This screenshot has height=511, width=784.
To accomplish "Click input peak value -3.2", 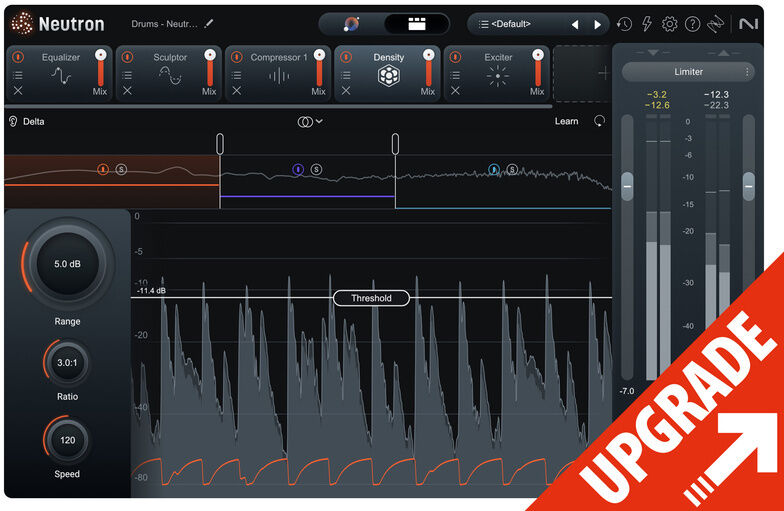I will tap(656, 94).
